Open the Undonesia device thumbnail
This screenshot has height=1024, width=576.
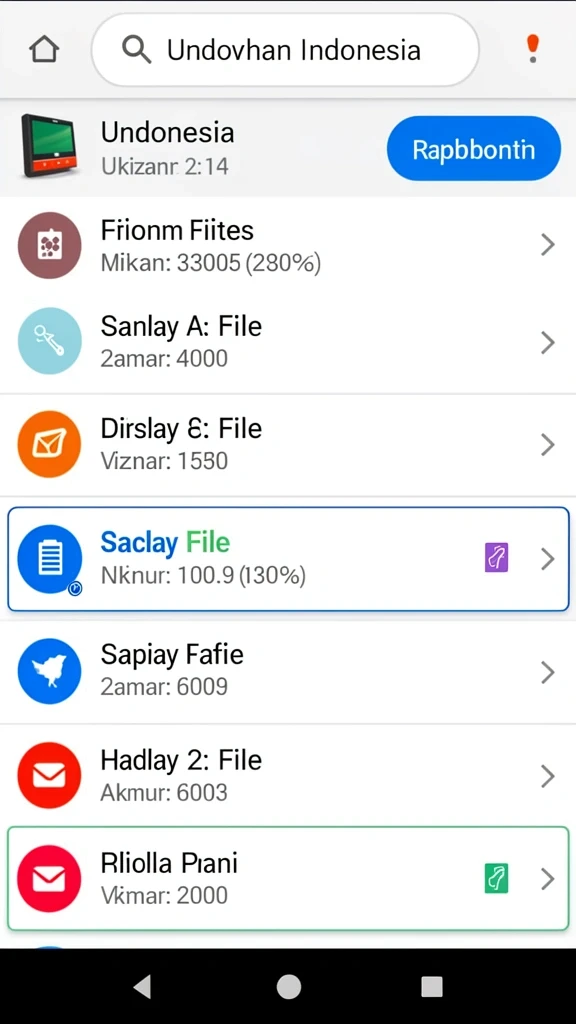[48, 146]
